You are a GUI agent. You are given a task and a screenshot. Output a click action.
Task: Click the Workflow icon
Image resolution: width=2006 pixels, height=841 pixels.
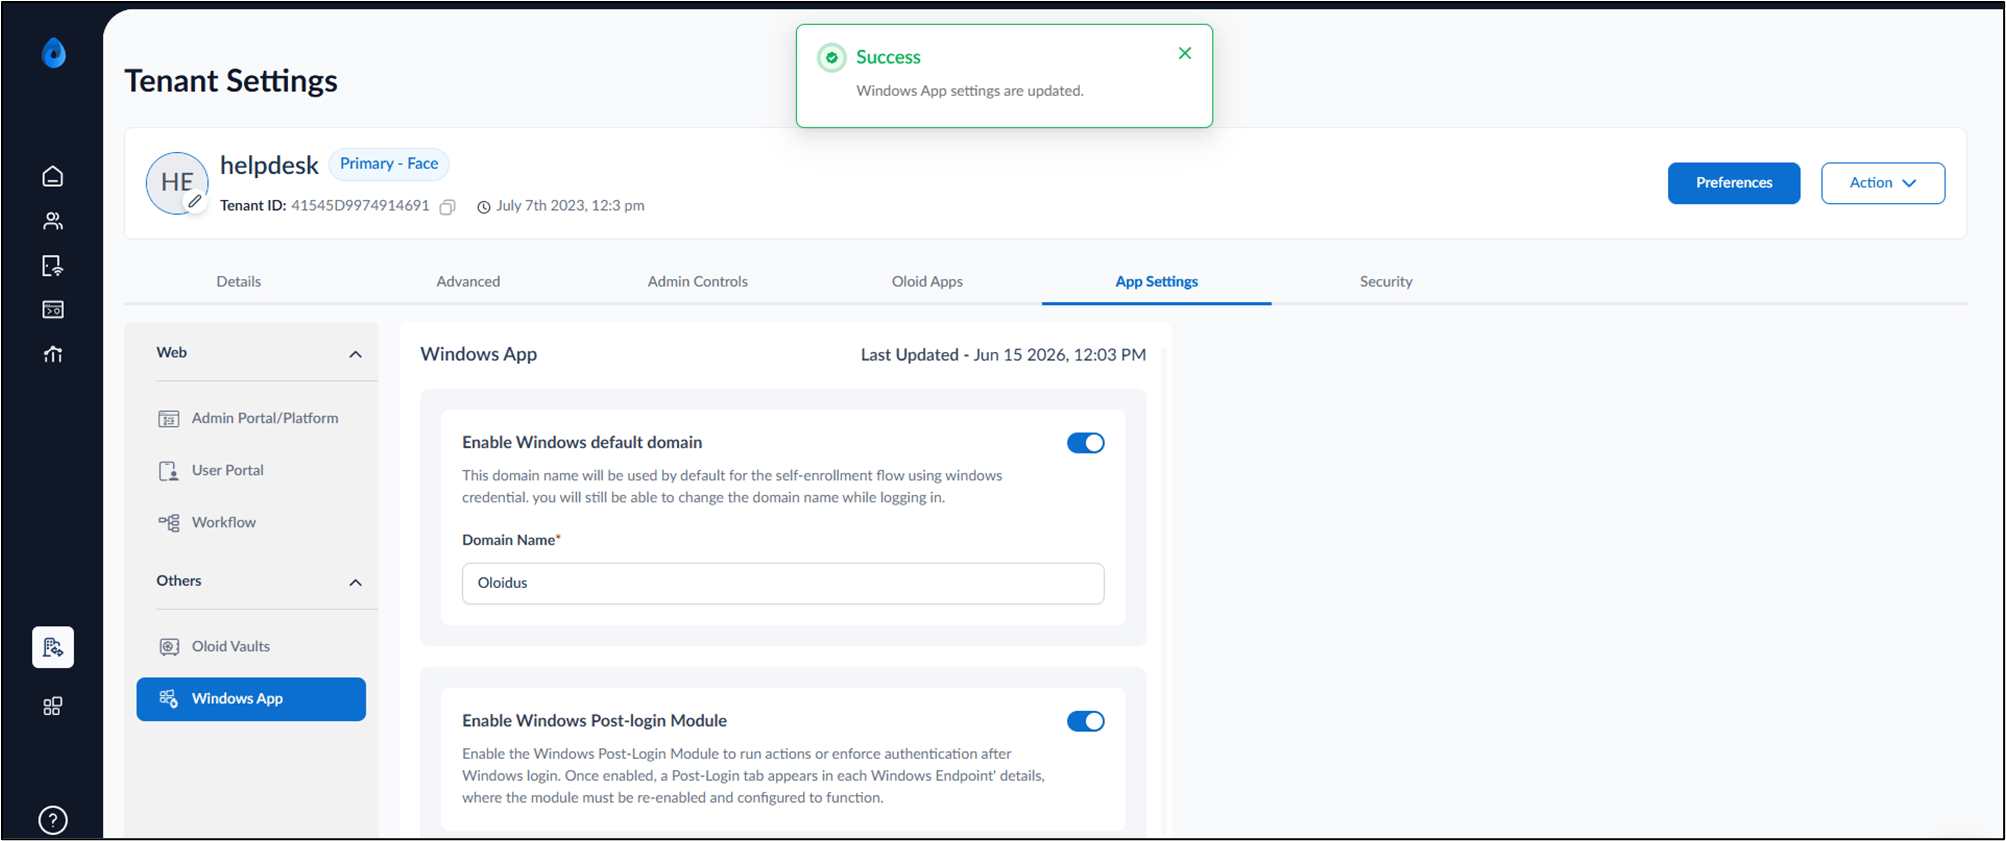click(x=169, y=523)
